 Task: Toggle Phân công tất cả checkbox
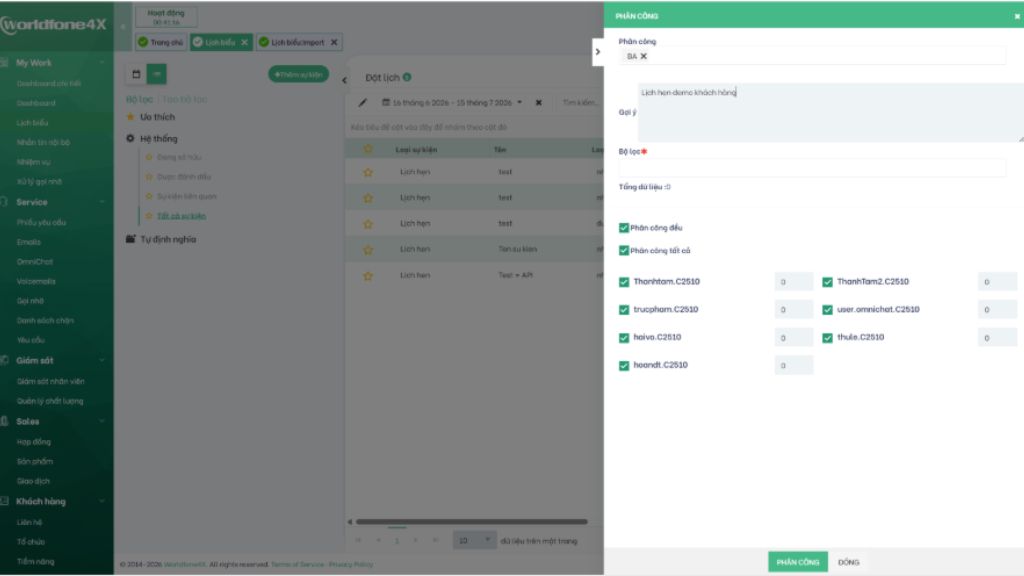624,250
